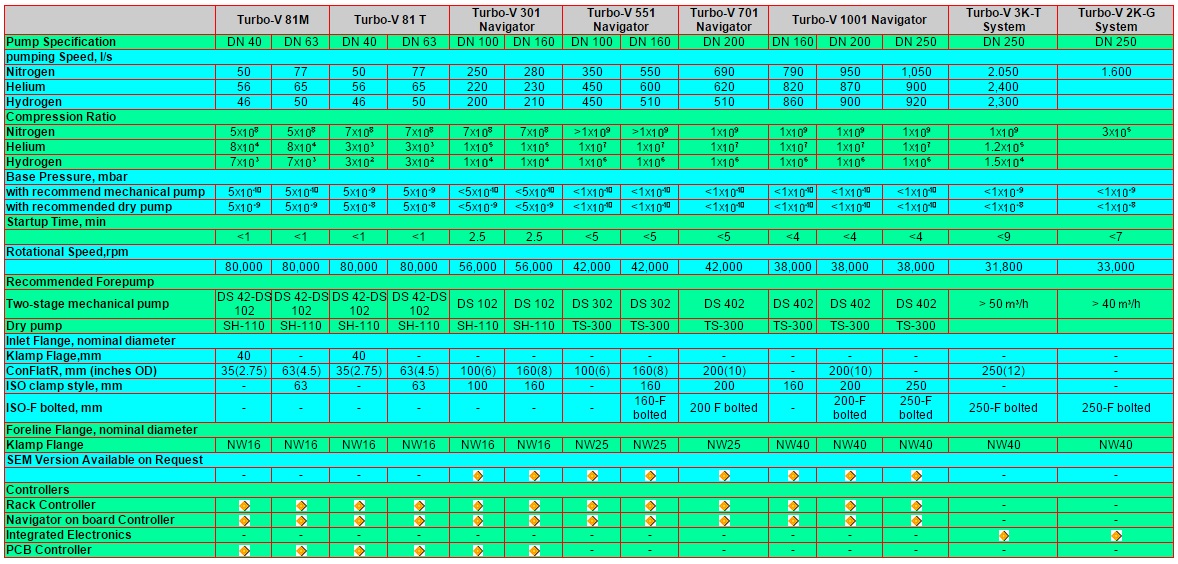Screen dimensions: 1178x564
Task: Click the SEM Version diamond under Turbo-V 301 DN 160
Action: click(535, 475)
